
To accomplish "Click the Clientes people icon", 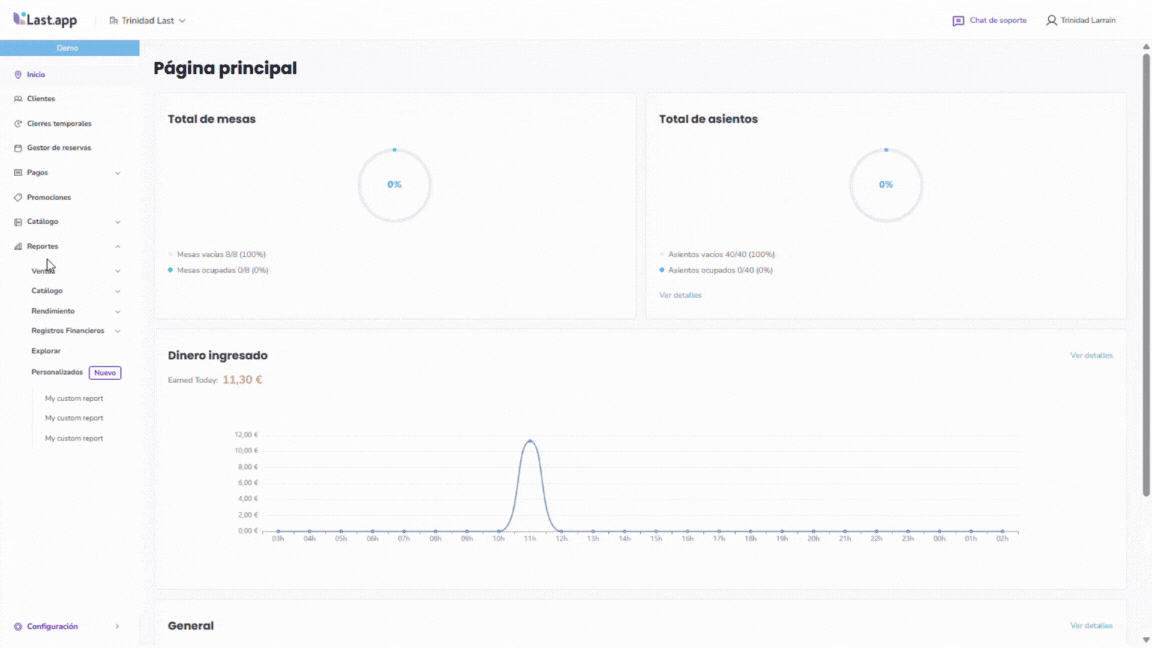I will pyautogui.click(x=18, y=99).
